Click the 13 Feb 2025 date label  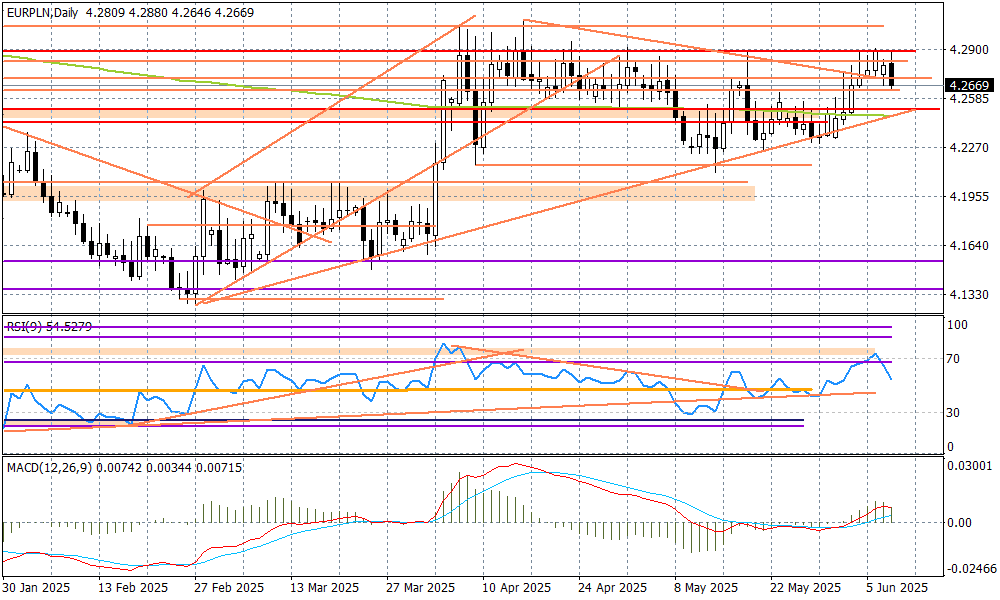click(x=134, y=587)
